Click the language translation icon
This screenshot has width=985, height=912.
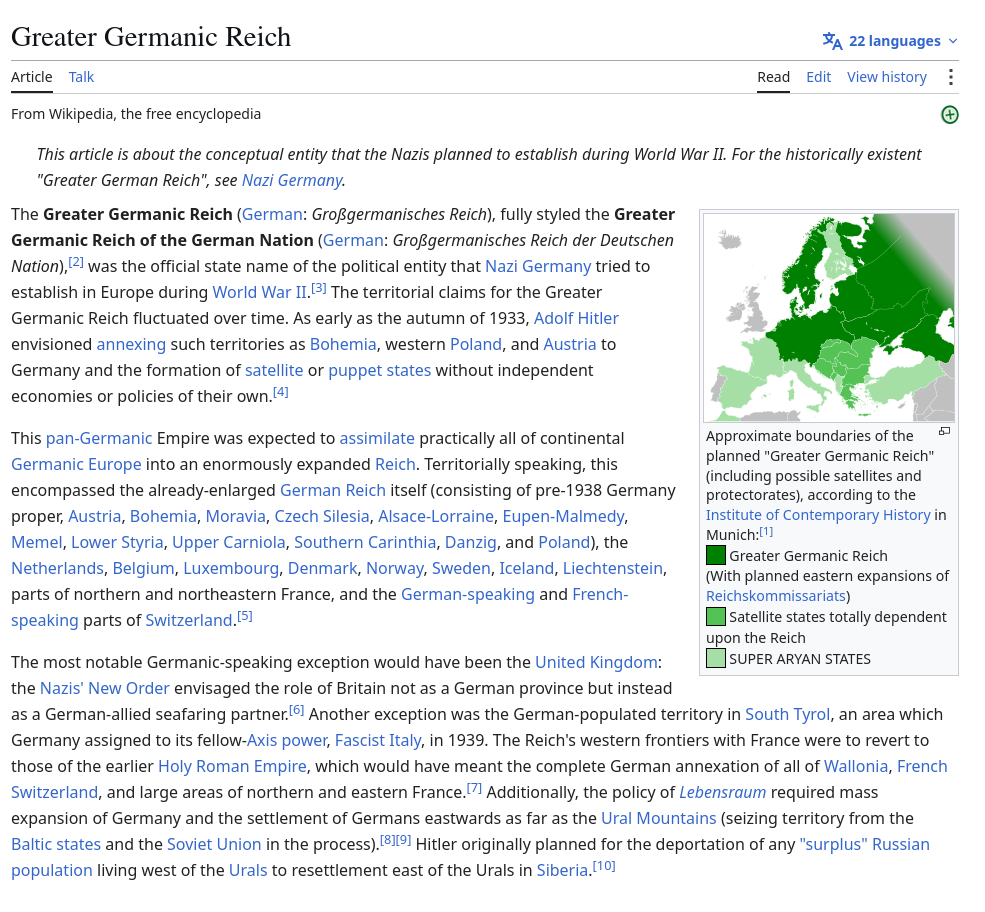[832, 41]
